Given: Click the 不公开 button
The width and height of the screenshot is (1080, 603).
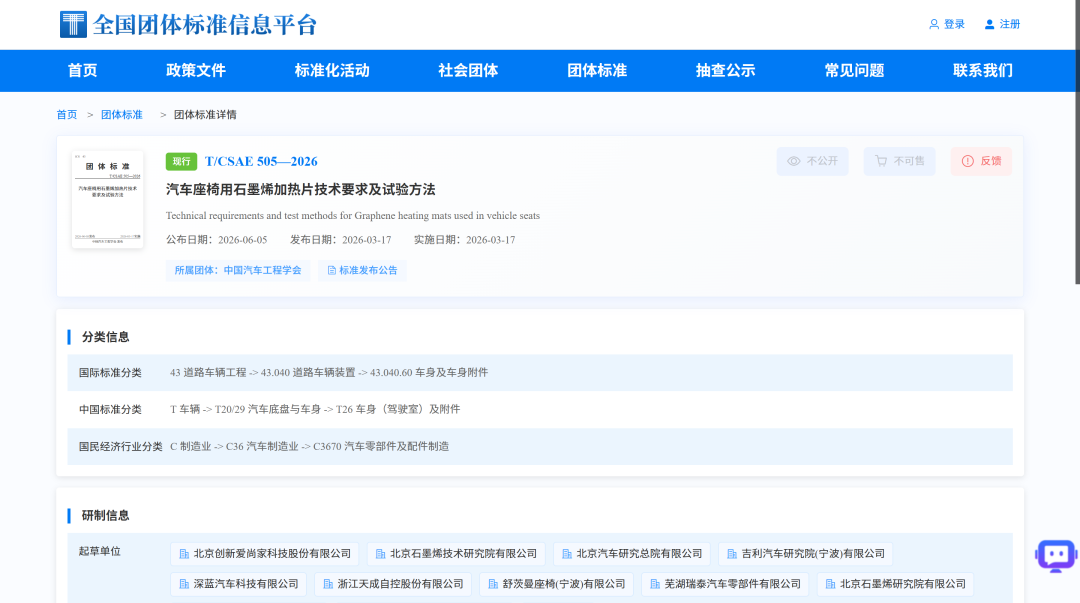Looking at the screenshot, I should [813, 161].
